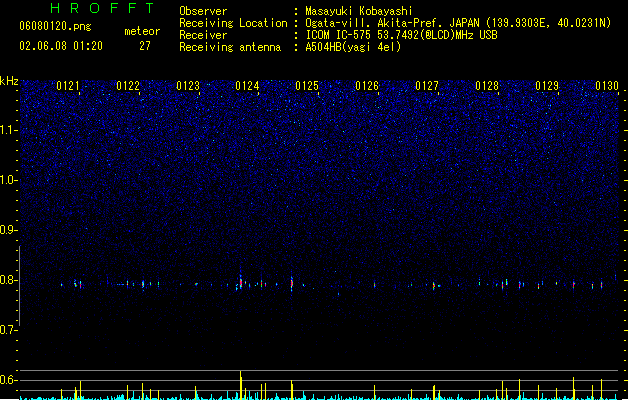Click the 0.6 kHz frequency axis label
The height and width of the screenshot is (400, 629).
pos(8,380)
